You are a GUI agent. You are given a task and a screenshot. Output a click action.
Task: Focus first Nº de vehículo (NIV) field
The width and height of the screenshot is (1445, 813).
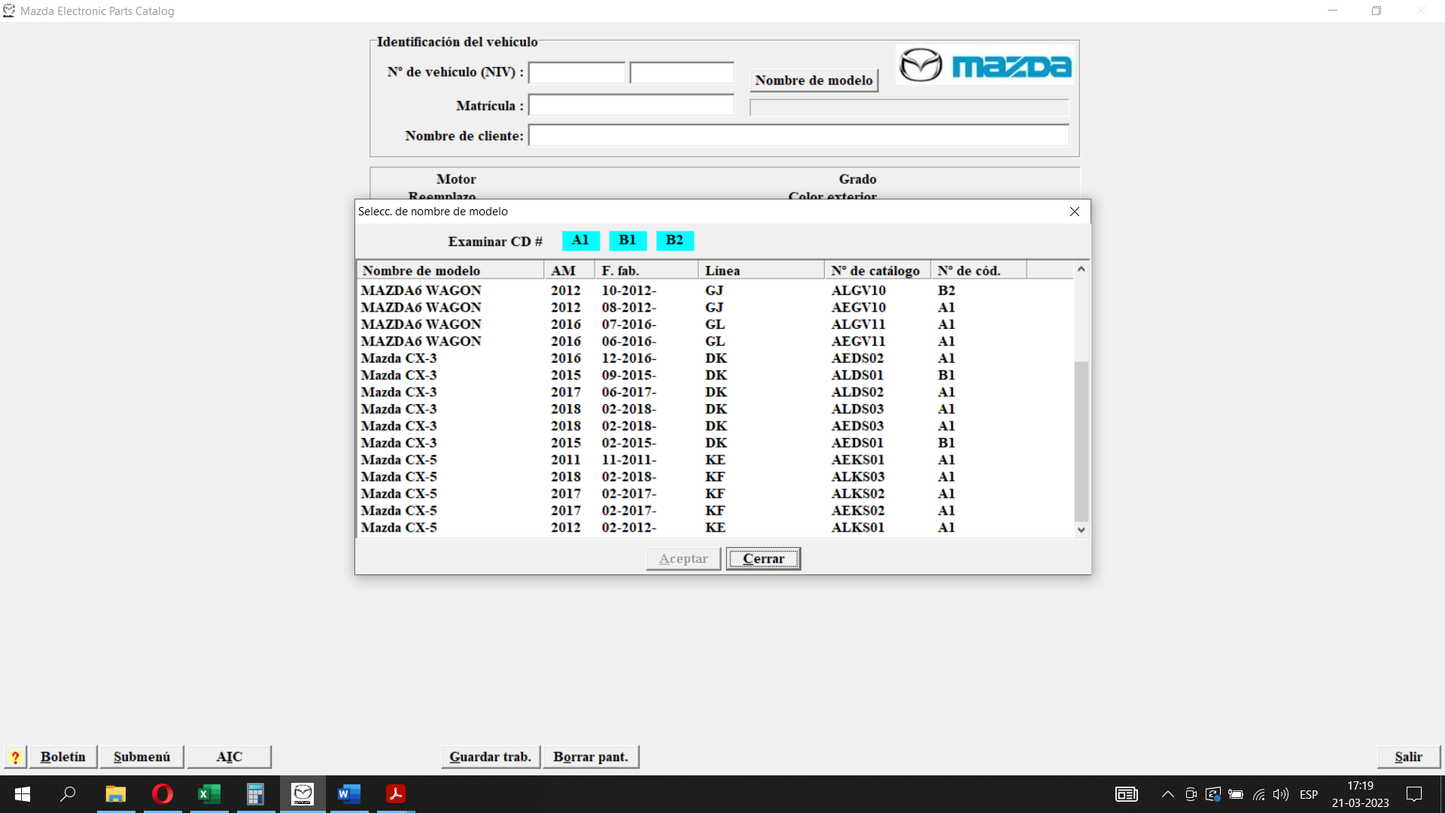[577, 73]
